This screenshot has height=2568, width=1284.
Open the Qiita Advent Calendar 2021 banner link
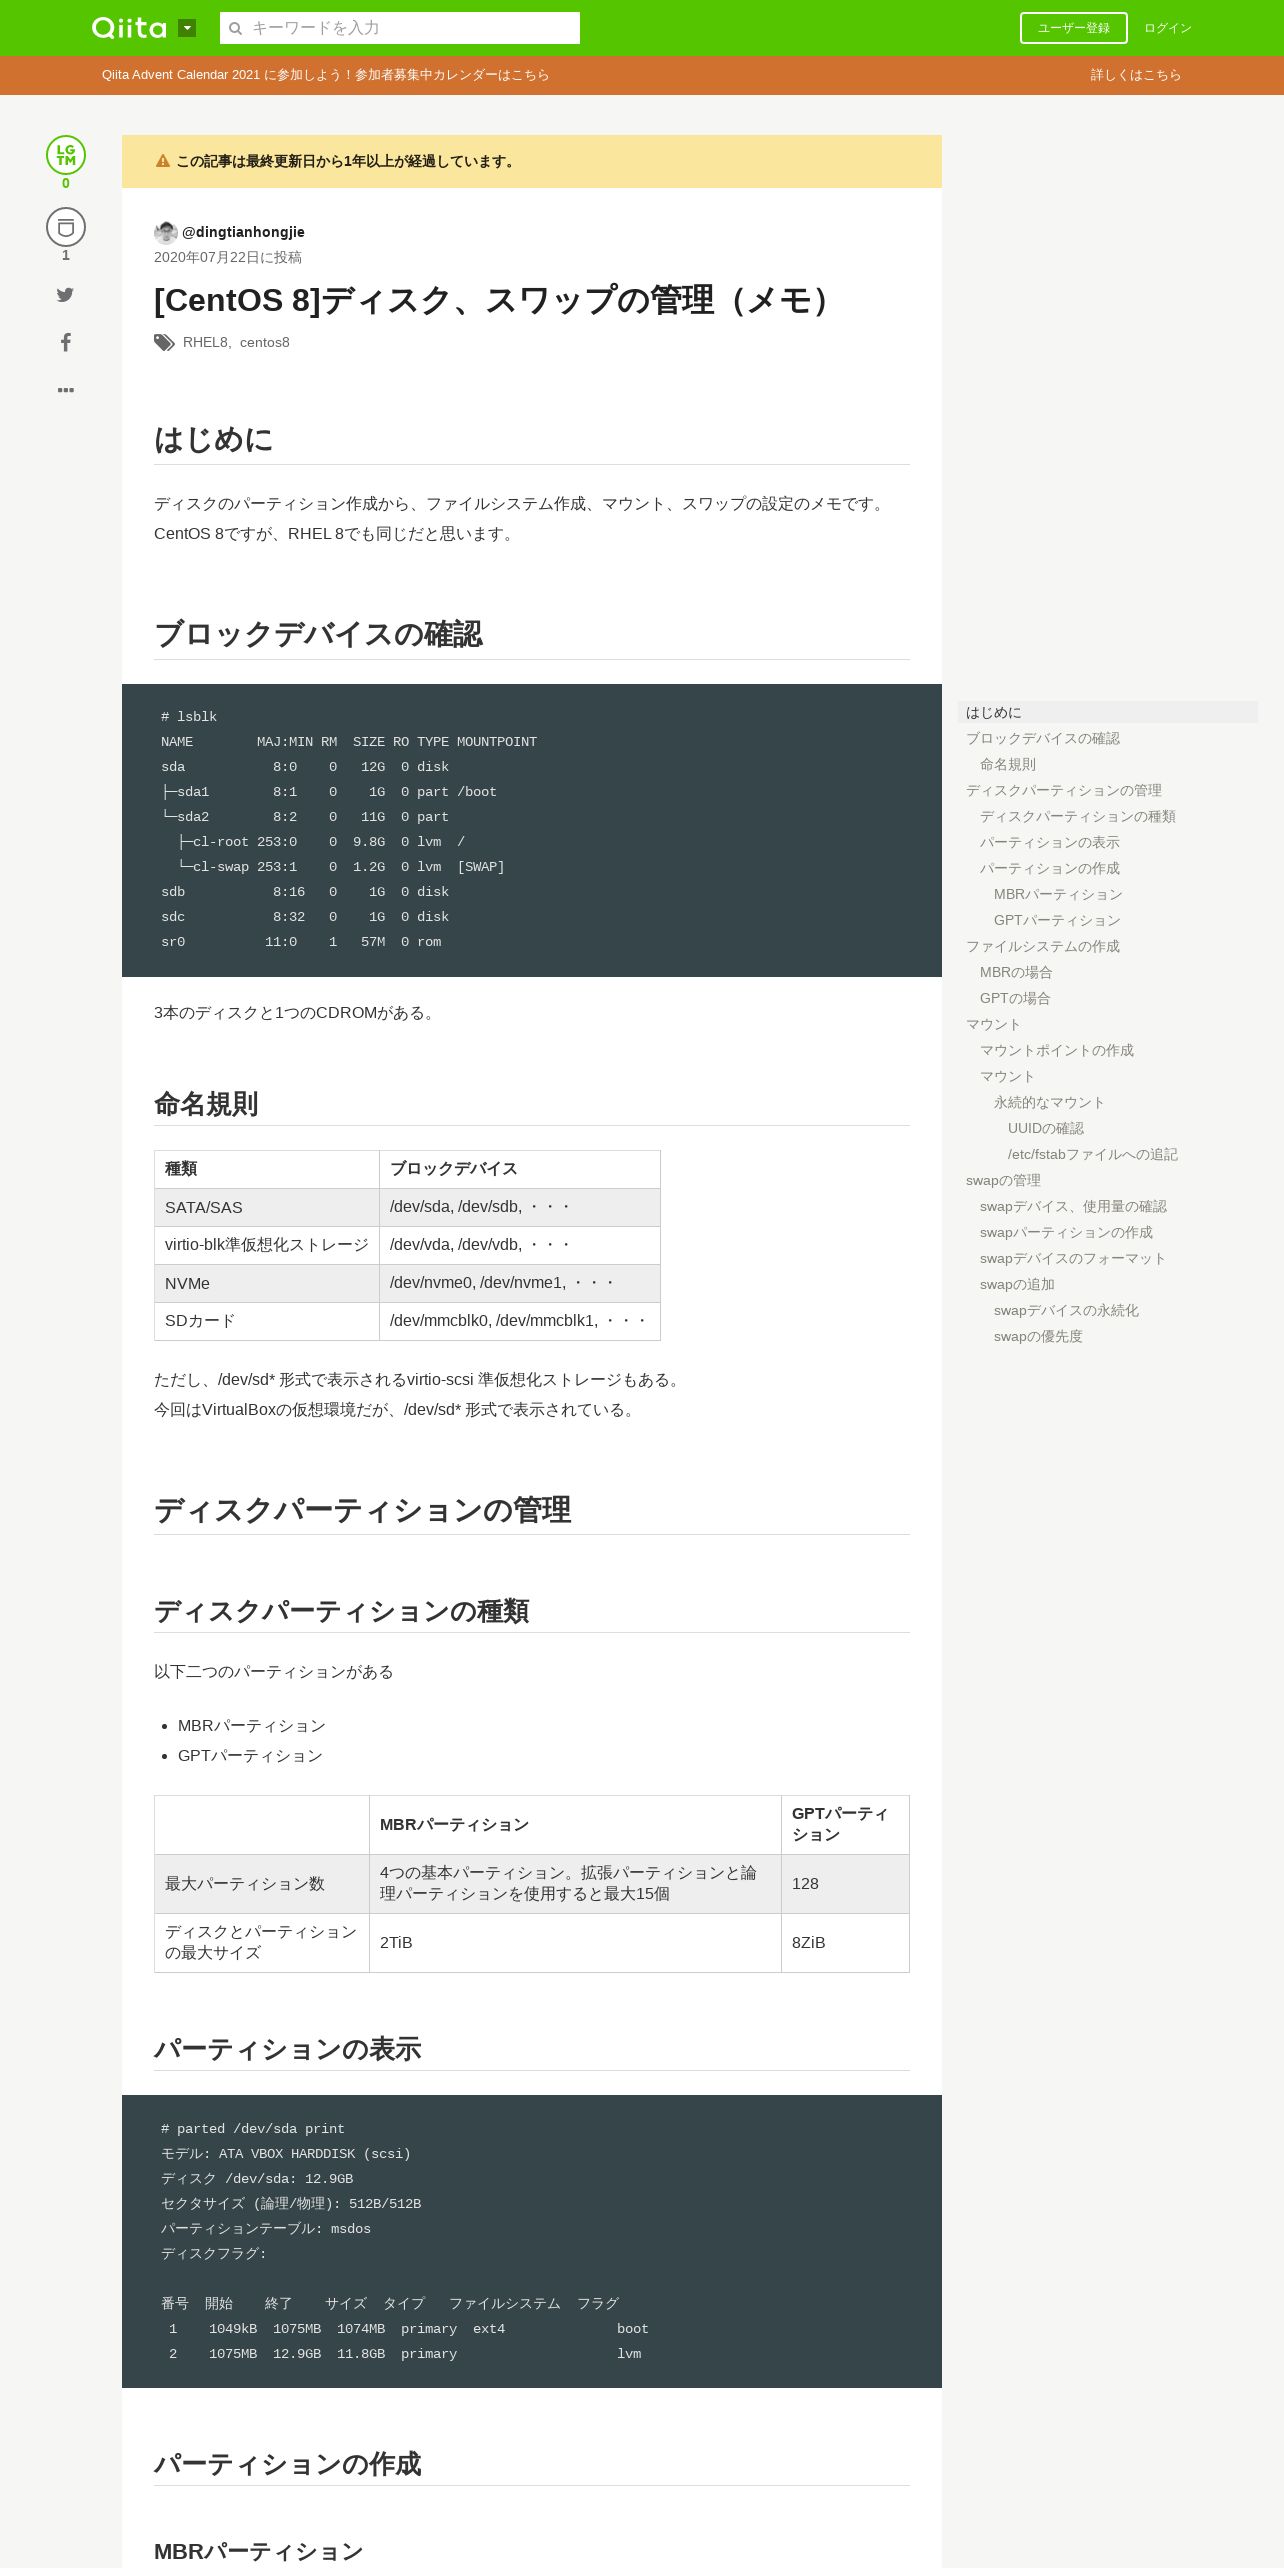click(x=325, y=75)
